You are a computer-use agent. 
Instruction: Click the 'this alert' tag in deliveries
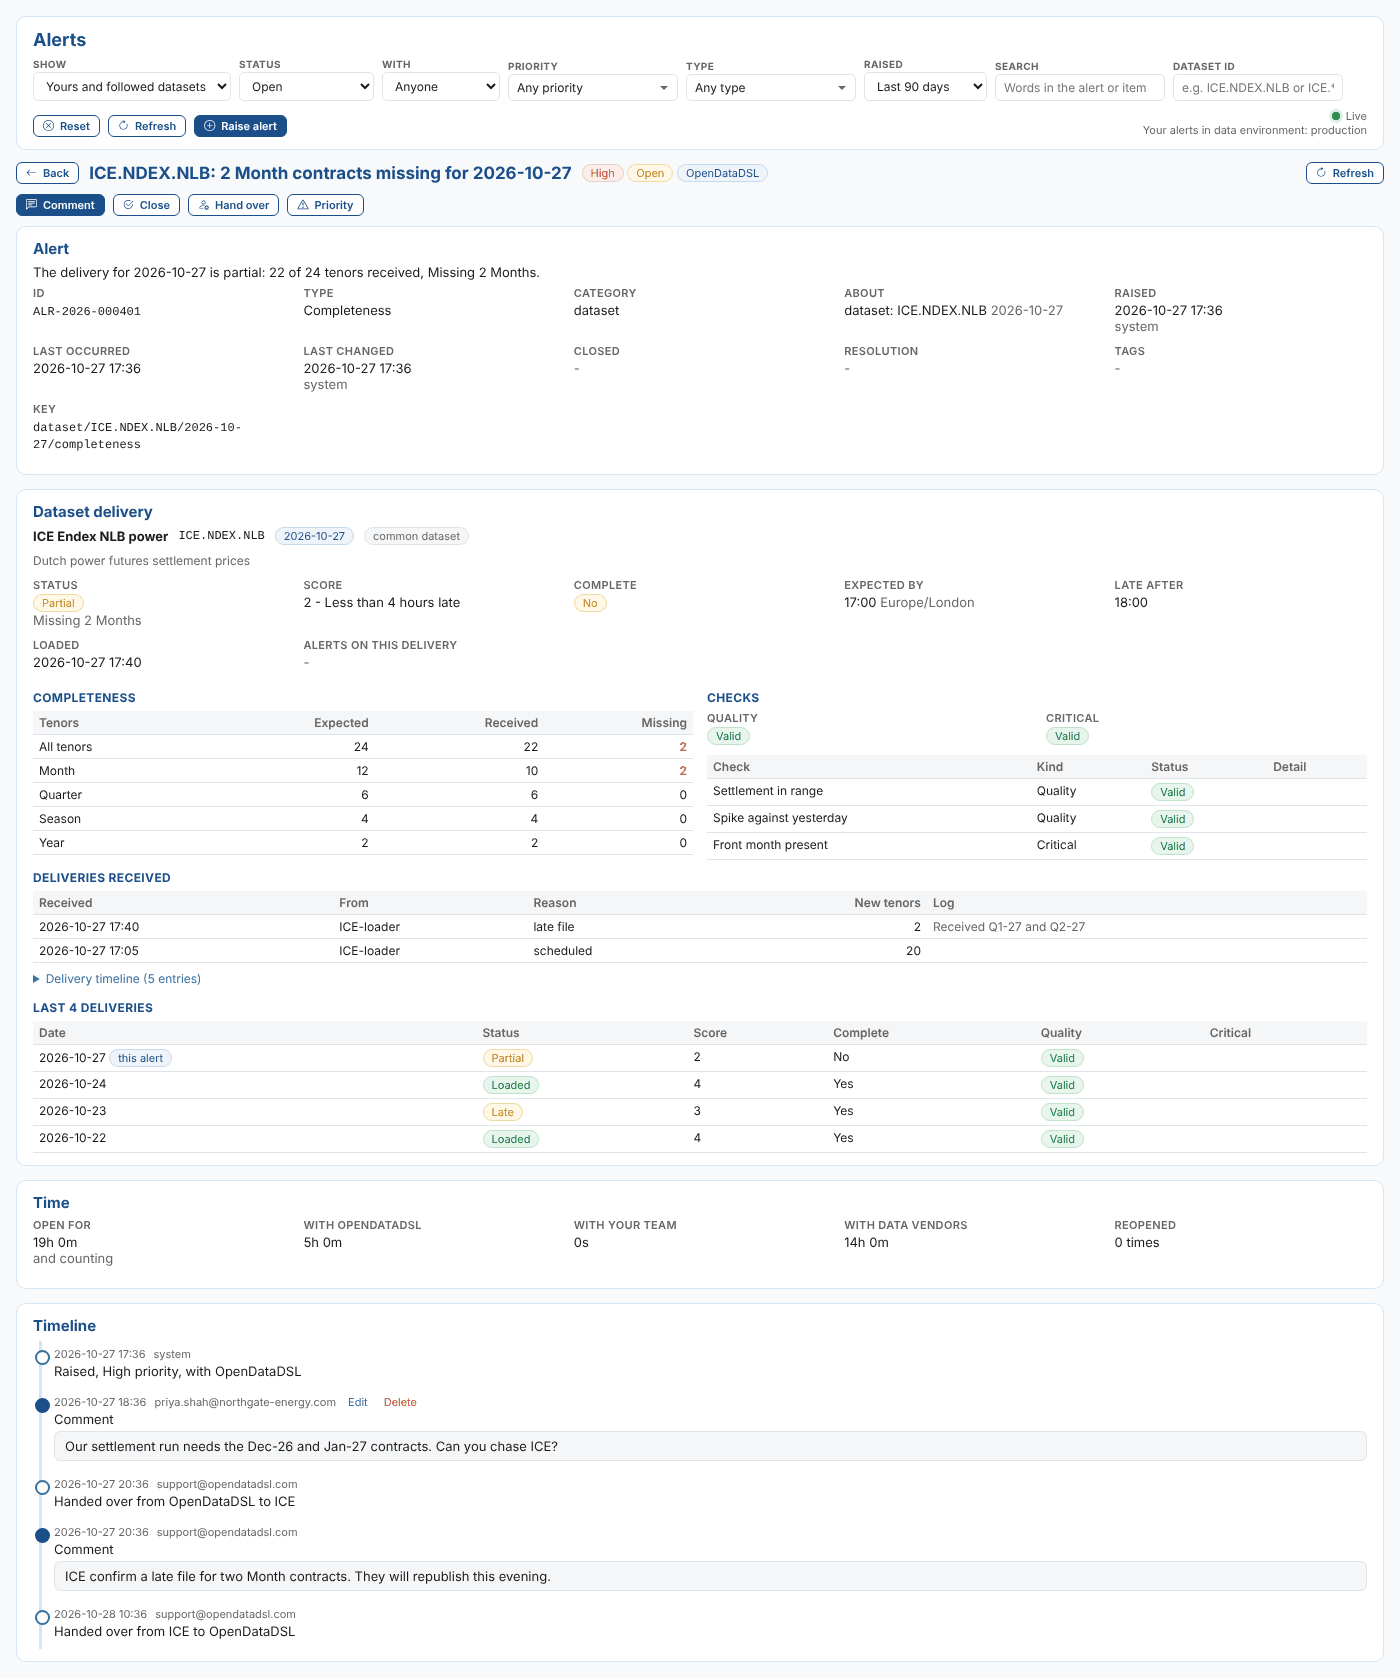[x=140, y=1058]
